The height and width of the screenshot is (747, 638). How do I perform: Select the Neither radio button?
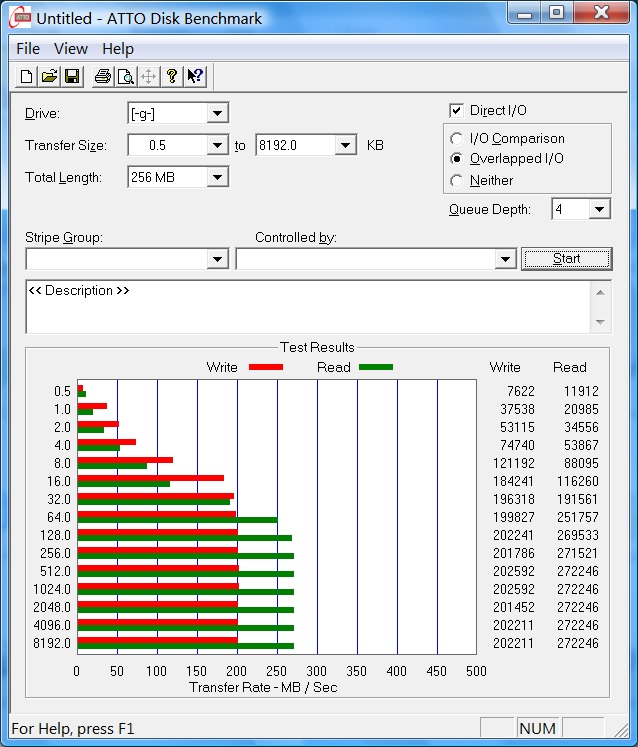click(456, 181)
